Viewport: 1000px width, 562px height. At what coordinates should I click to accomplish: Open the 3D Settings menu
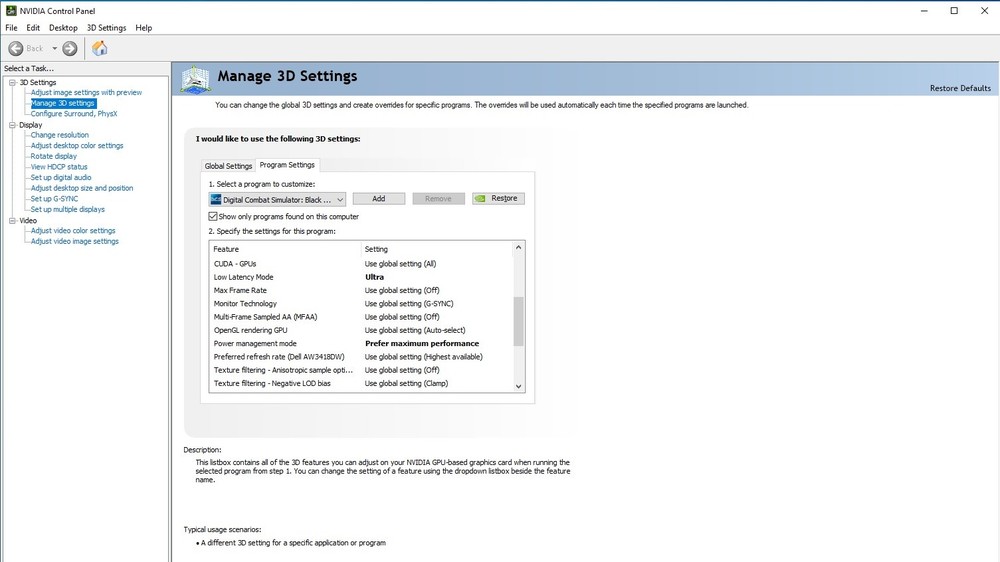click(x=107, y=28)
